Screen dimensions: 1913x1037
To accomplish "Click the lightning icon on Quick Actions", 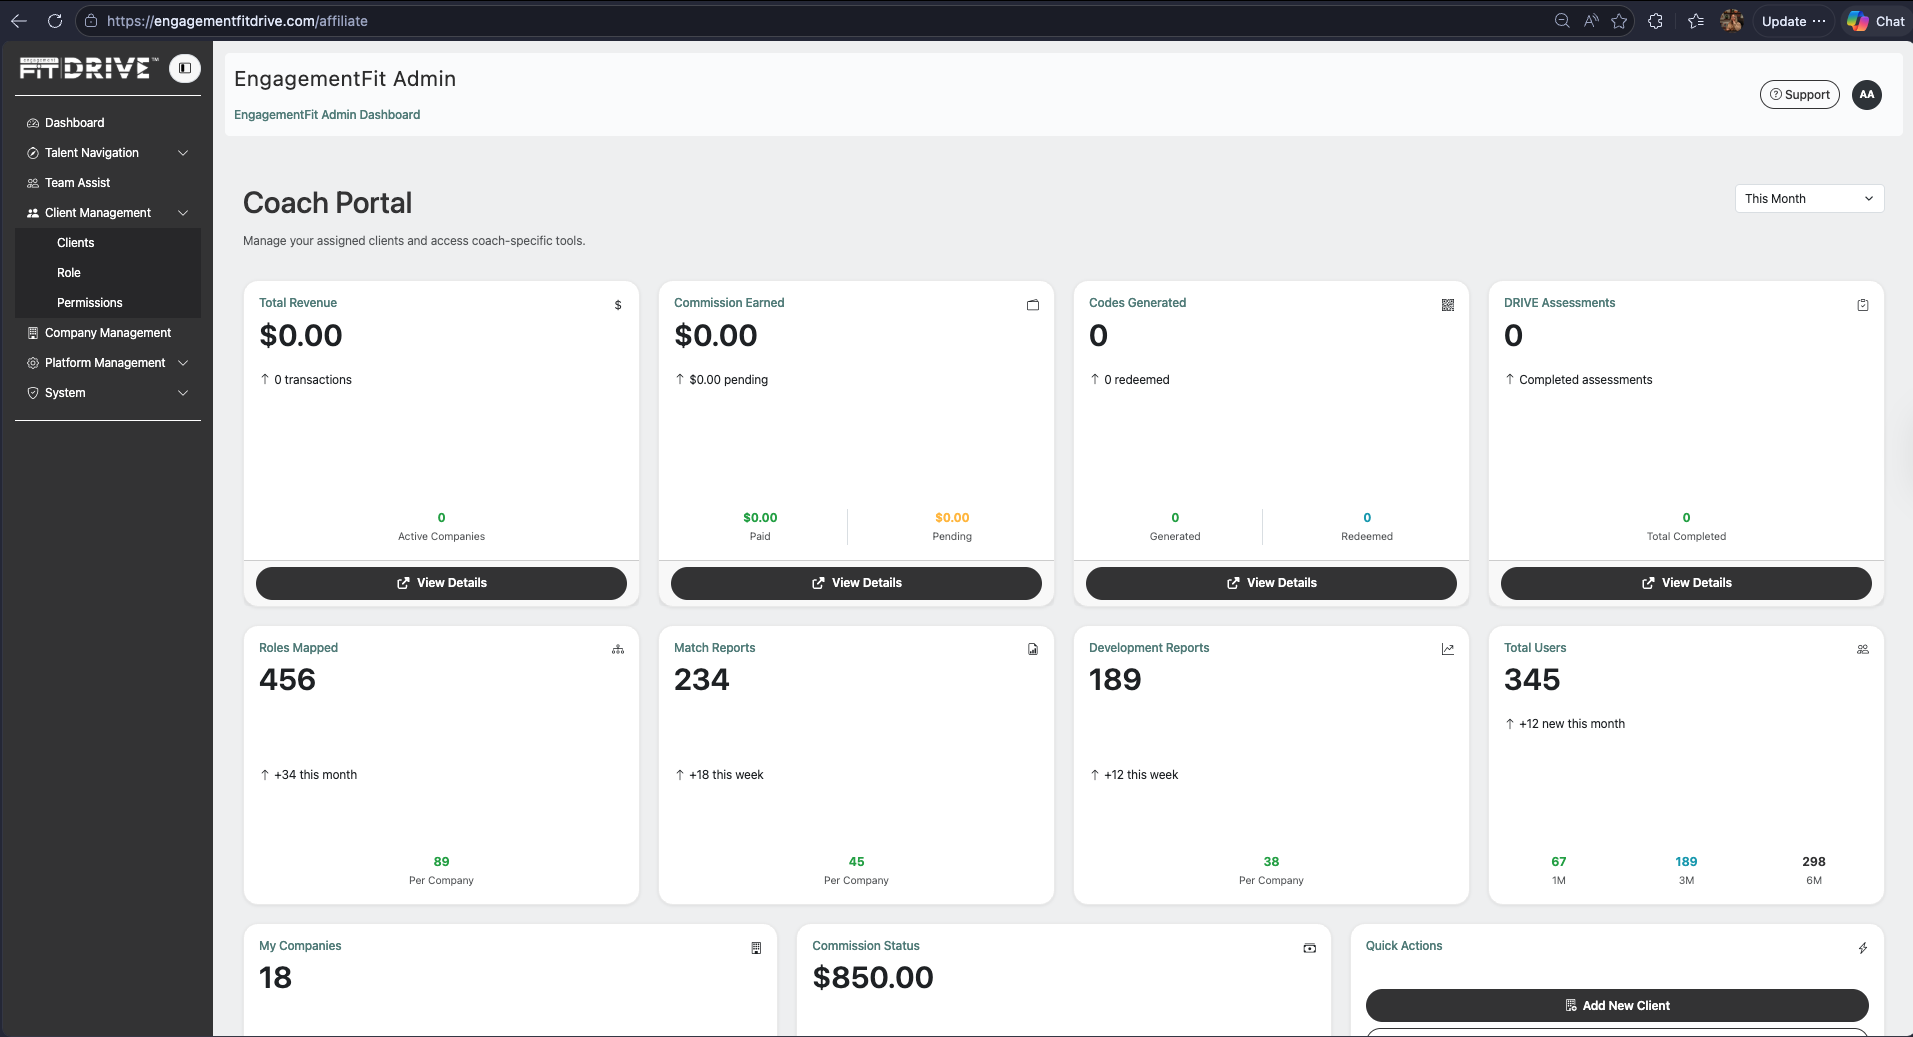I will point(1863,948).
